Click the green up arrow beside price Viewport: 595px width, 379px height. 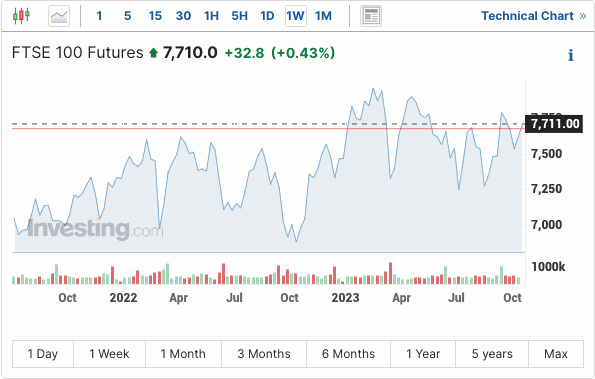coord(153,53)
